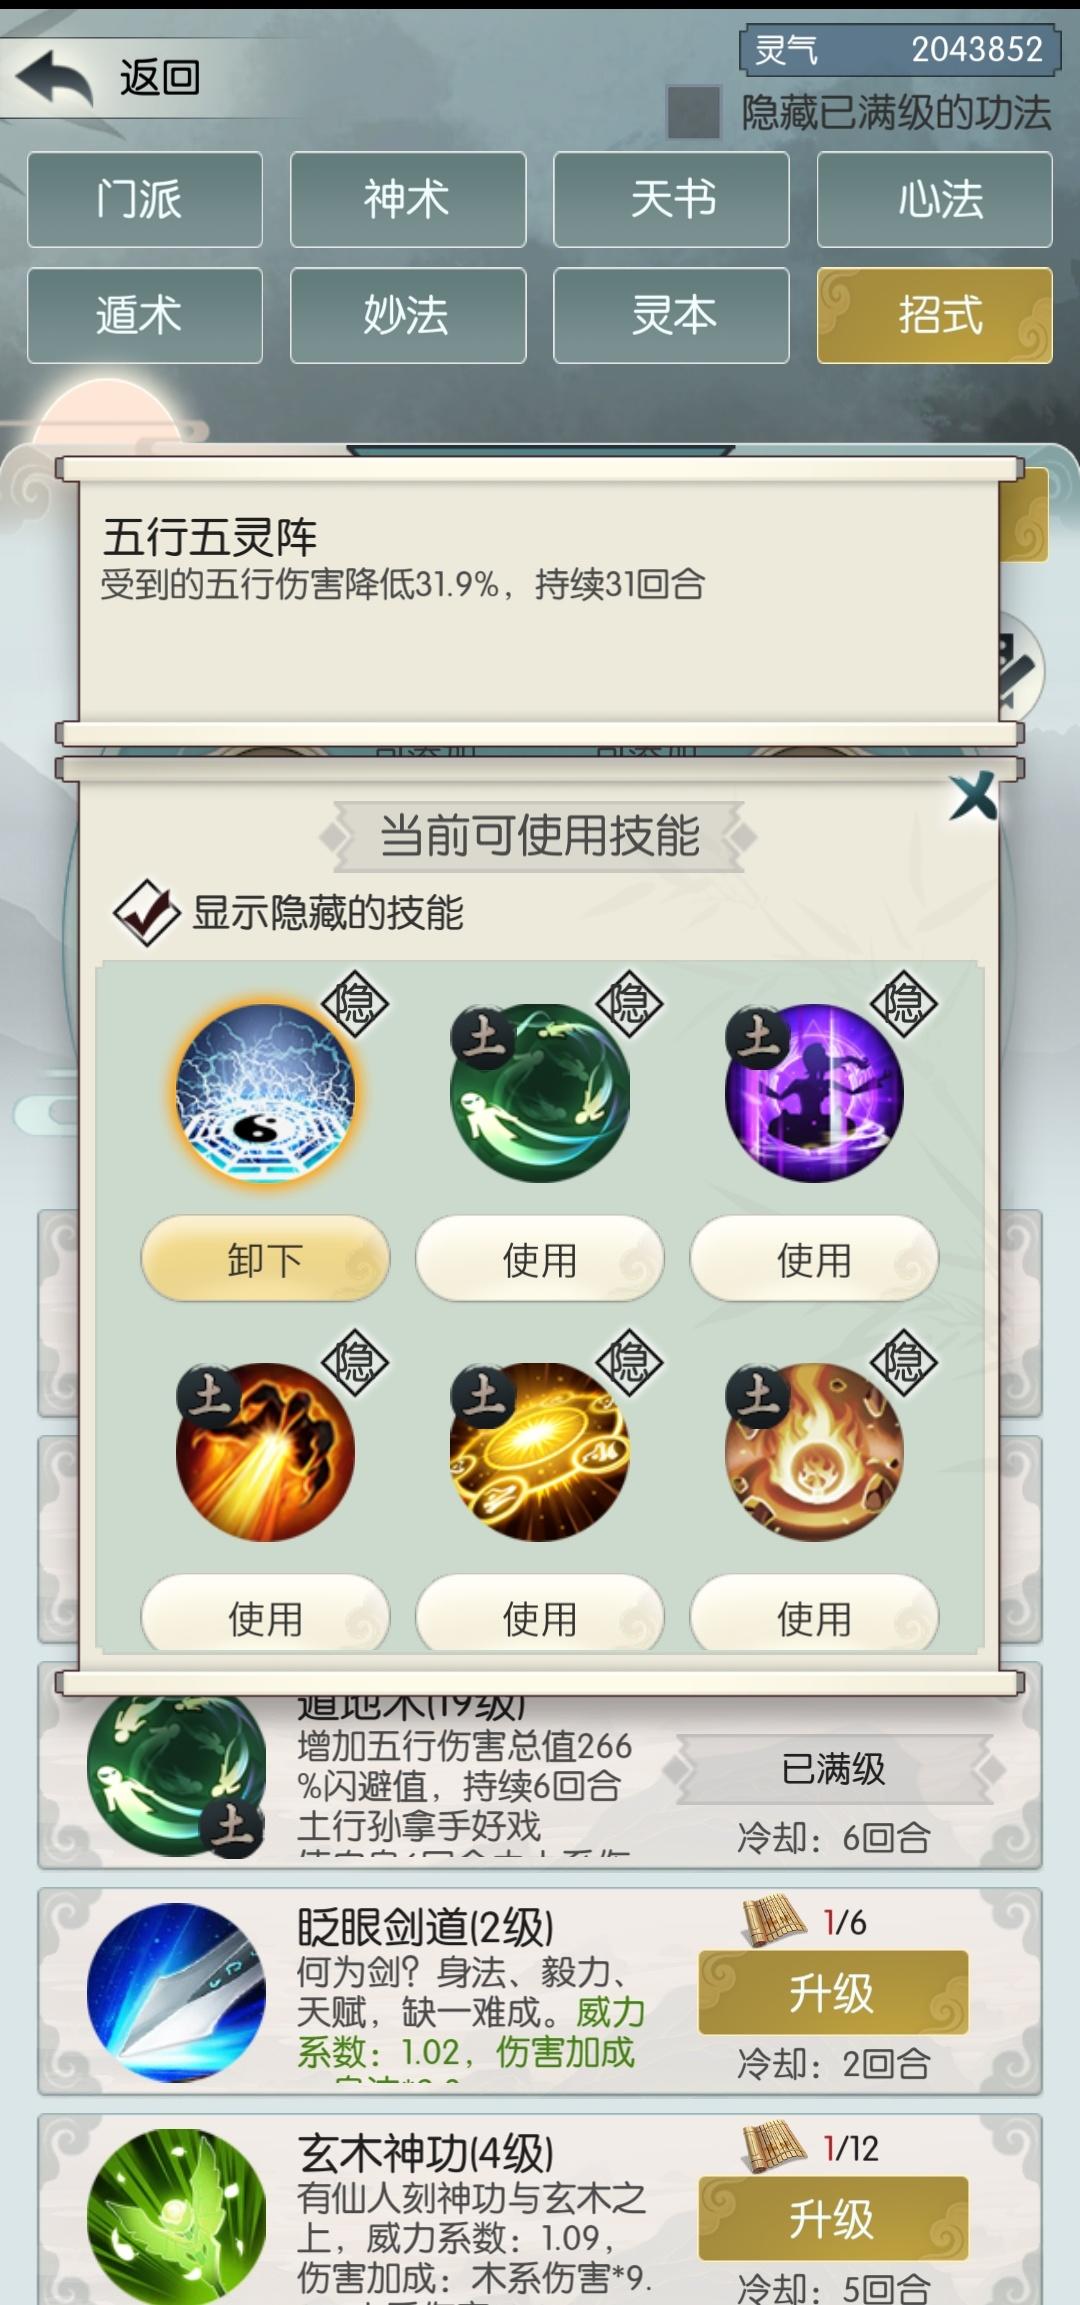1080x2305 pixels.
Task: Unequip skill with the 卸下 button
Action: coord(265,1259)
